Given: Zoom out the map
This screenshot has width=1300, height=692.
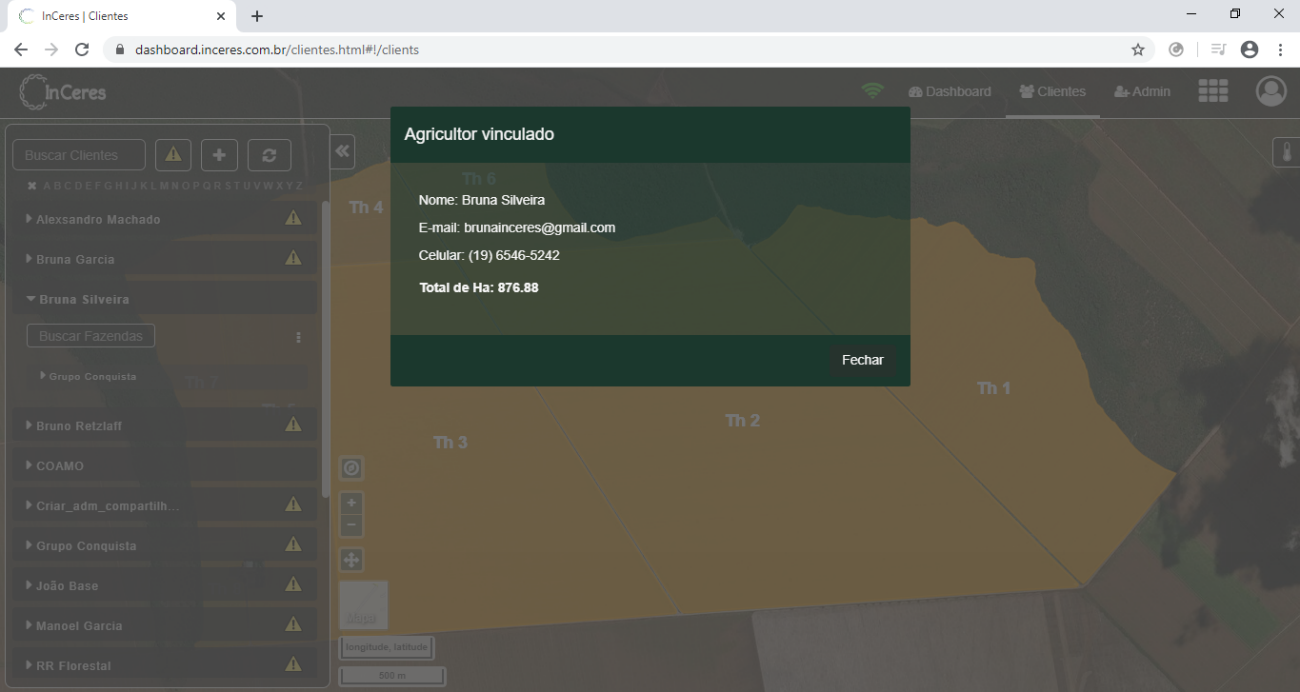Looking at the screenshot, I should [x=351, y=525].
